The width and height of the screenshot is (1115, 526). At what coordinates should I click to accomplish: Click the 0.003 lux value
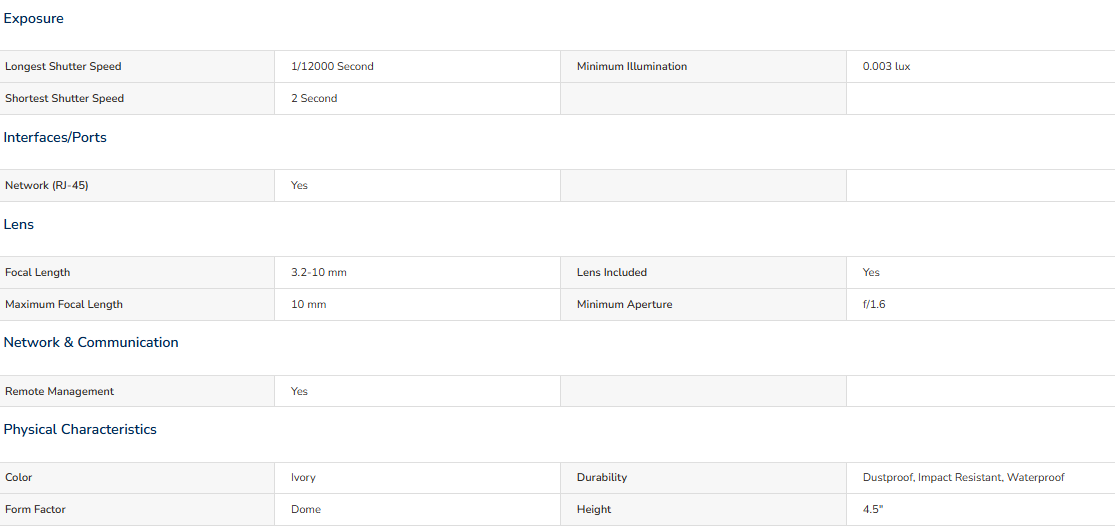(x=886, y=67)
